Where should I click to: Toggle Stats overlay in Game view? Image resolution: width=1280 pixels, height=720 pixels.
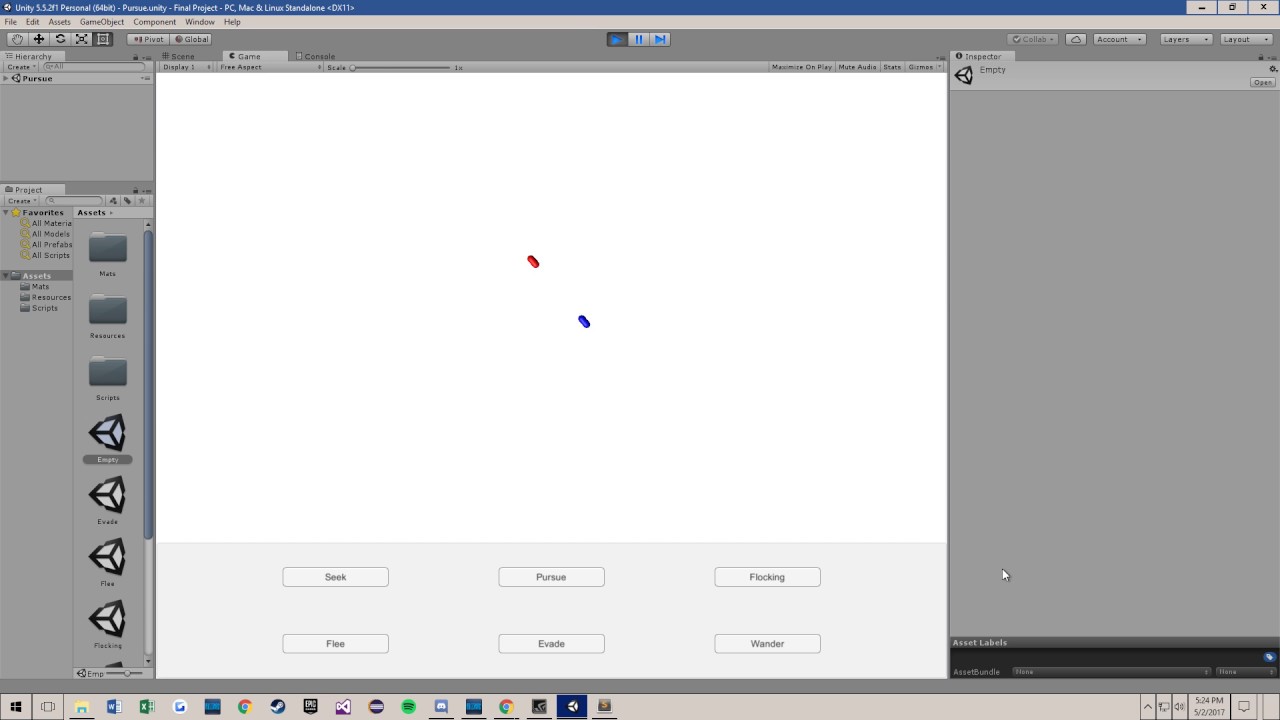click(x=892, y=67)
